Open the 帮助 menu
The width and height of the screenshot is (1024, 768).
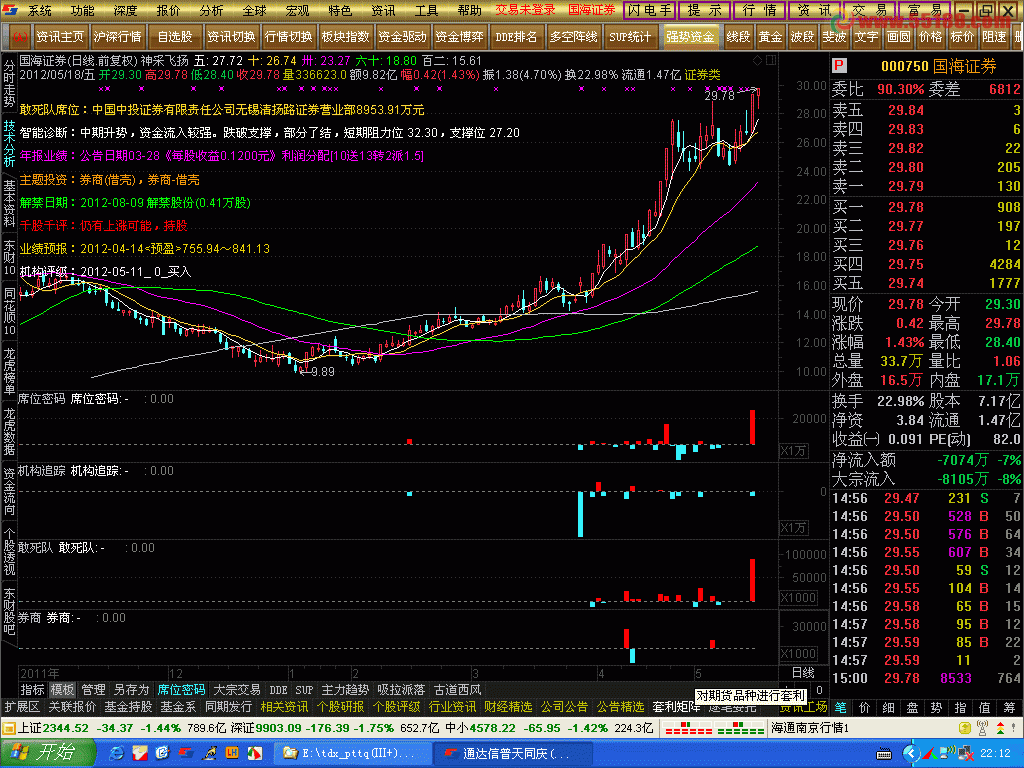click(469, 10)
